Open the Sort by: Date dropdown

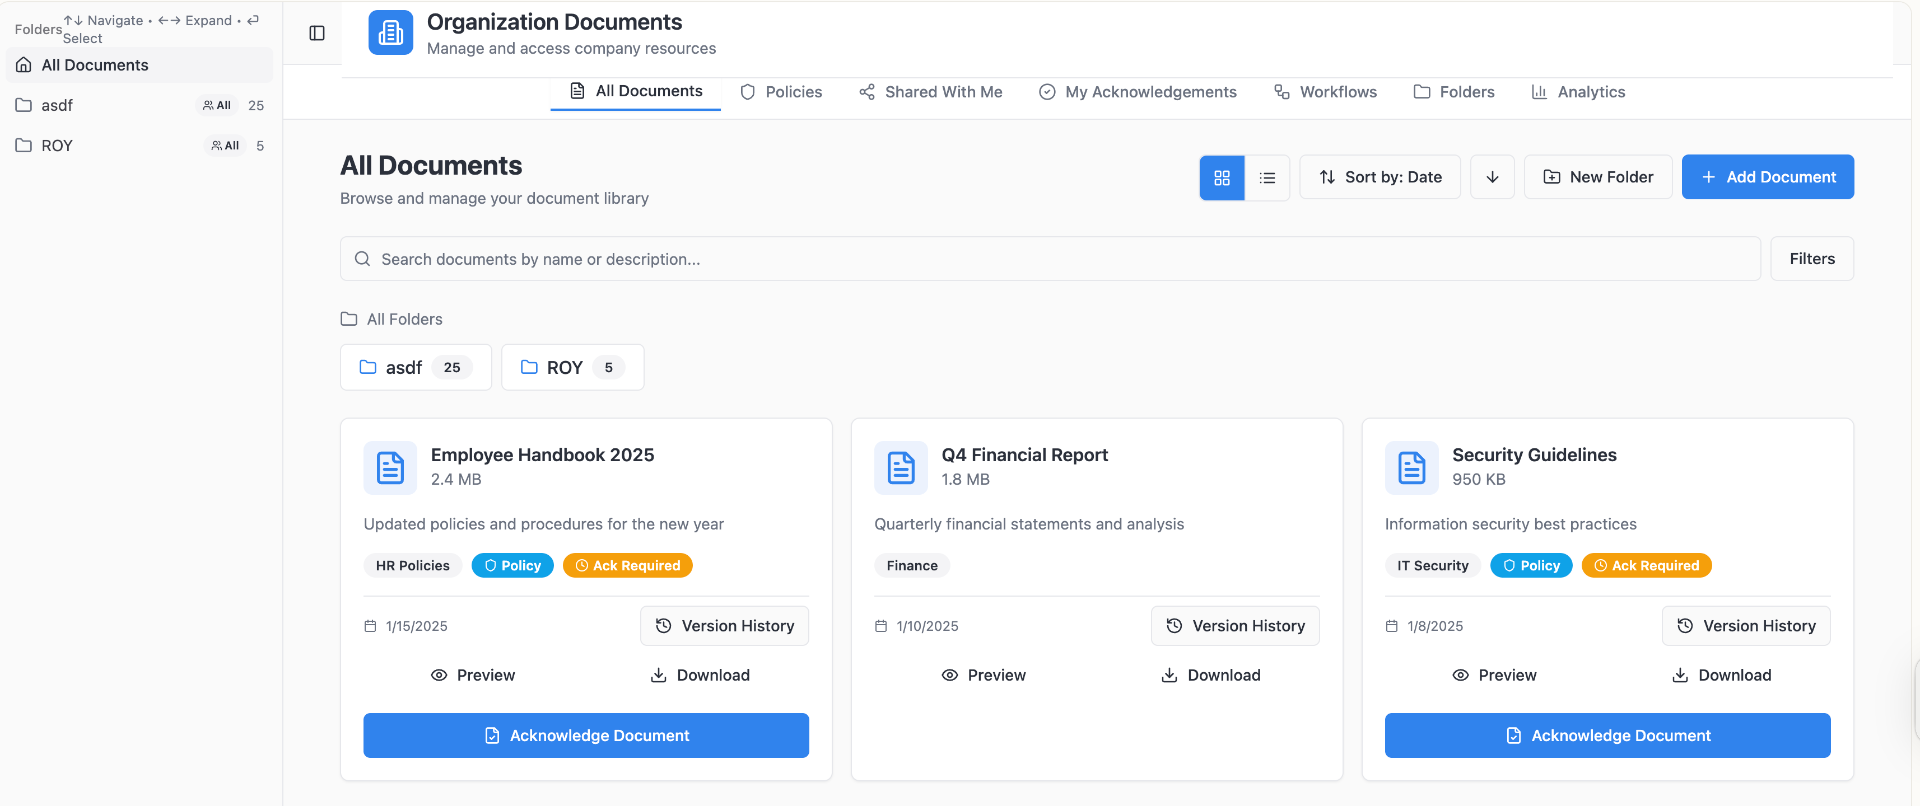coord(1380,177)
